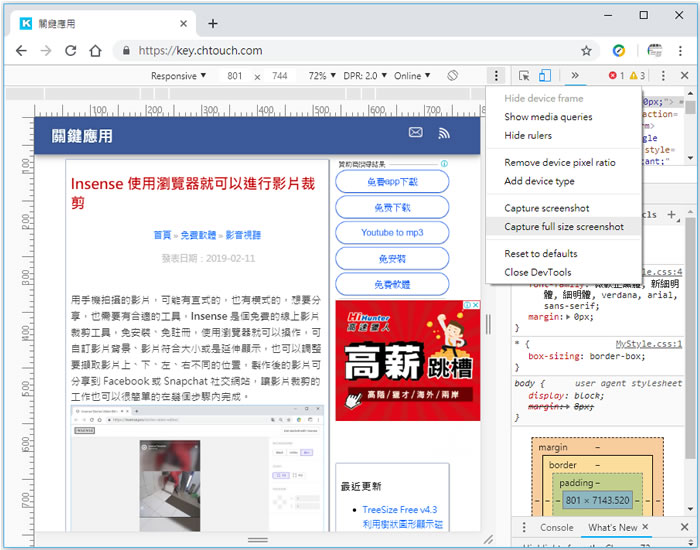Switch to the Console drawer tab
This screenshot has width=700, height=550.
click(x=557, y=527)
